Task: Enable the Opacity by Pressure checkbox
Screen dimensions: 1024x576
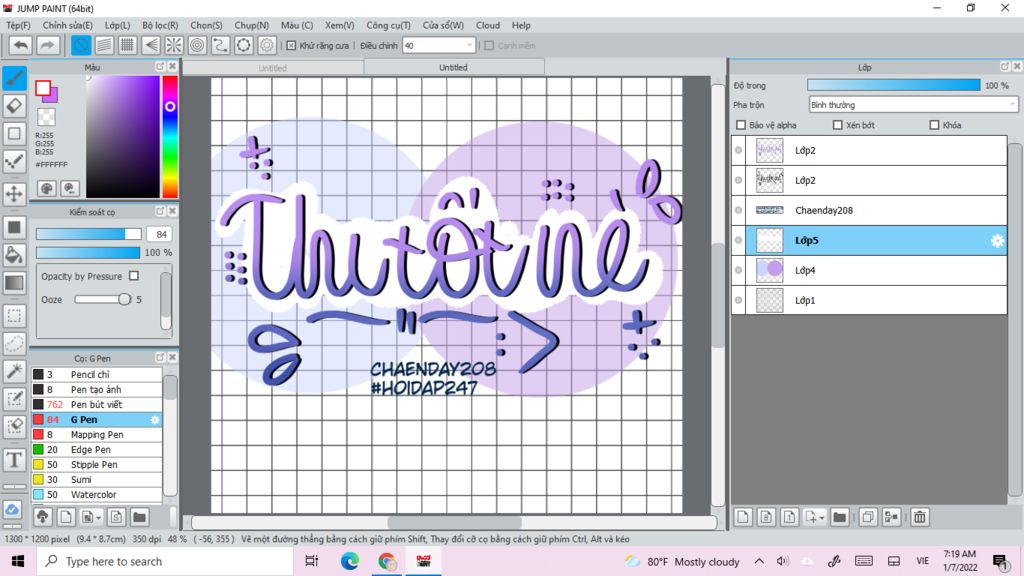Action: click(x=134, y=276)
